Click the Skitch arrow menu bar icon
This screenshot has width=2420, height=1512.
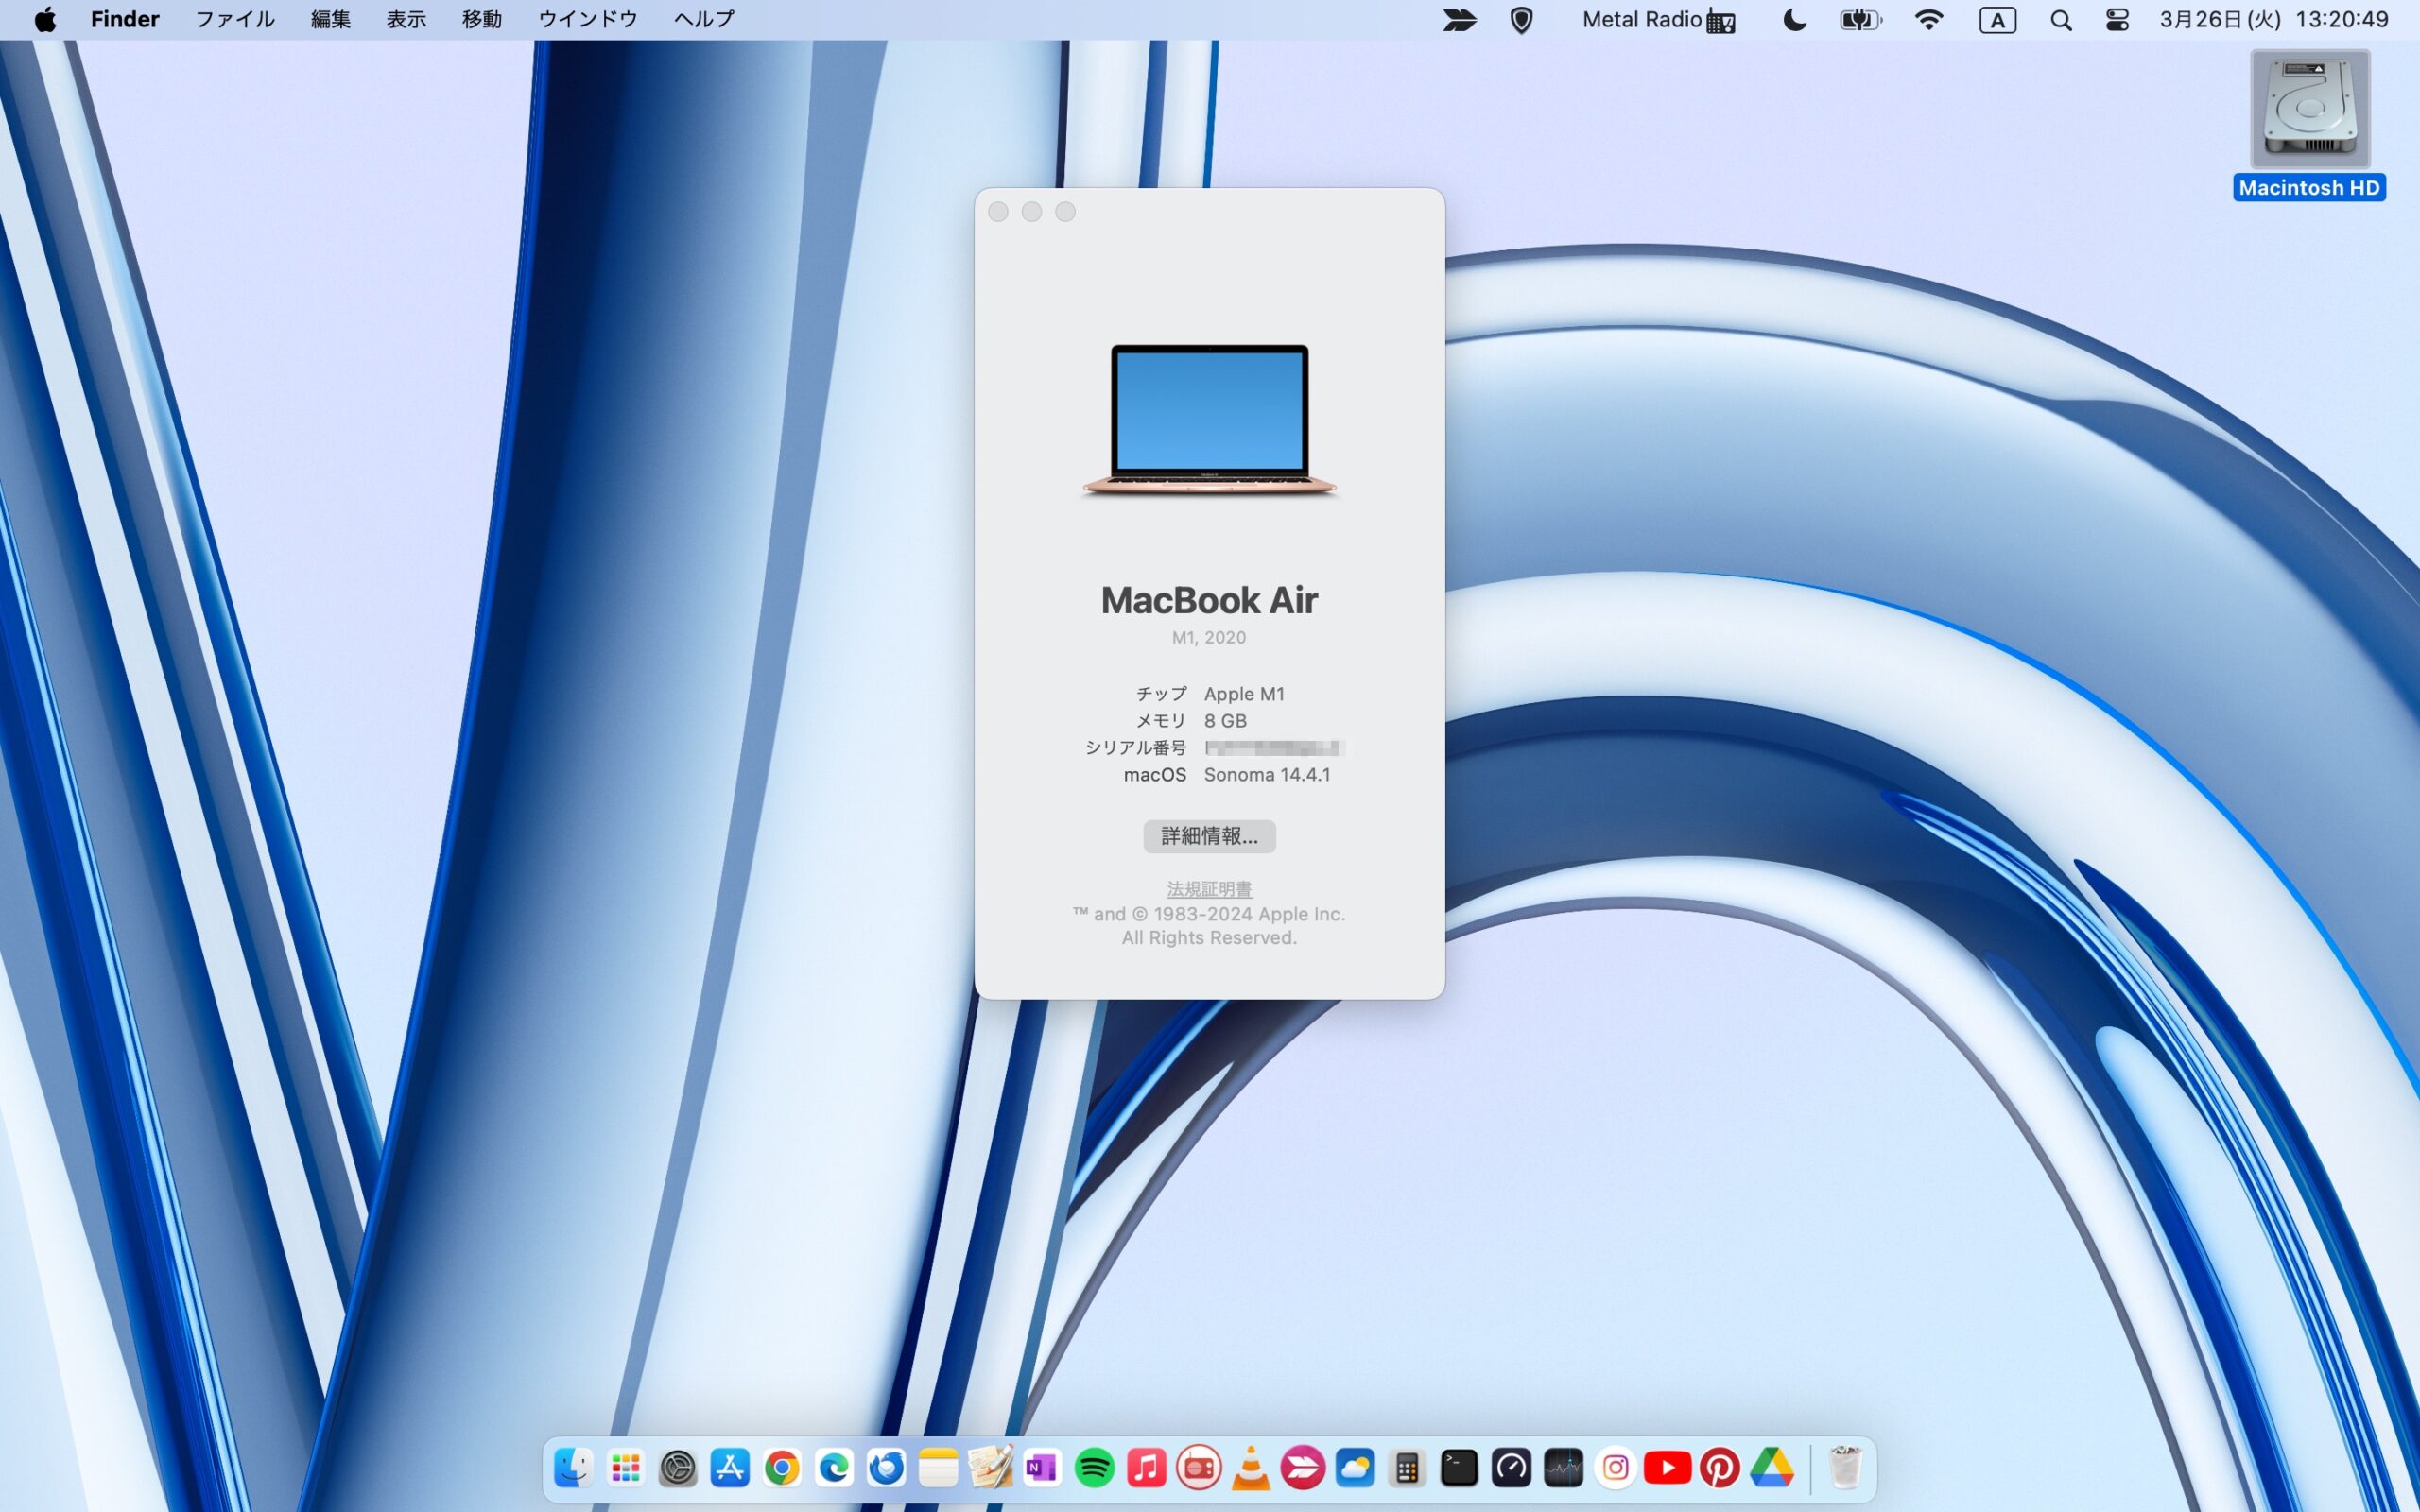(x=1459, y=20)
